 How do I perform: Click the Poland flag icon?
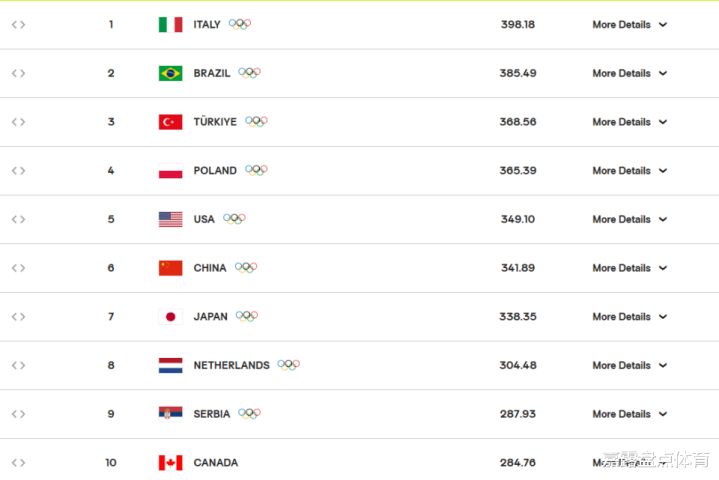170,171
